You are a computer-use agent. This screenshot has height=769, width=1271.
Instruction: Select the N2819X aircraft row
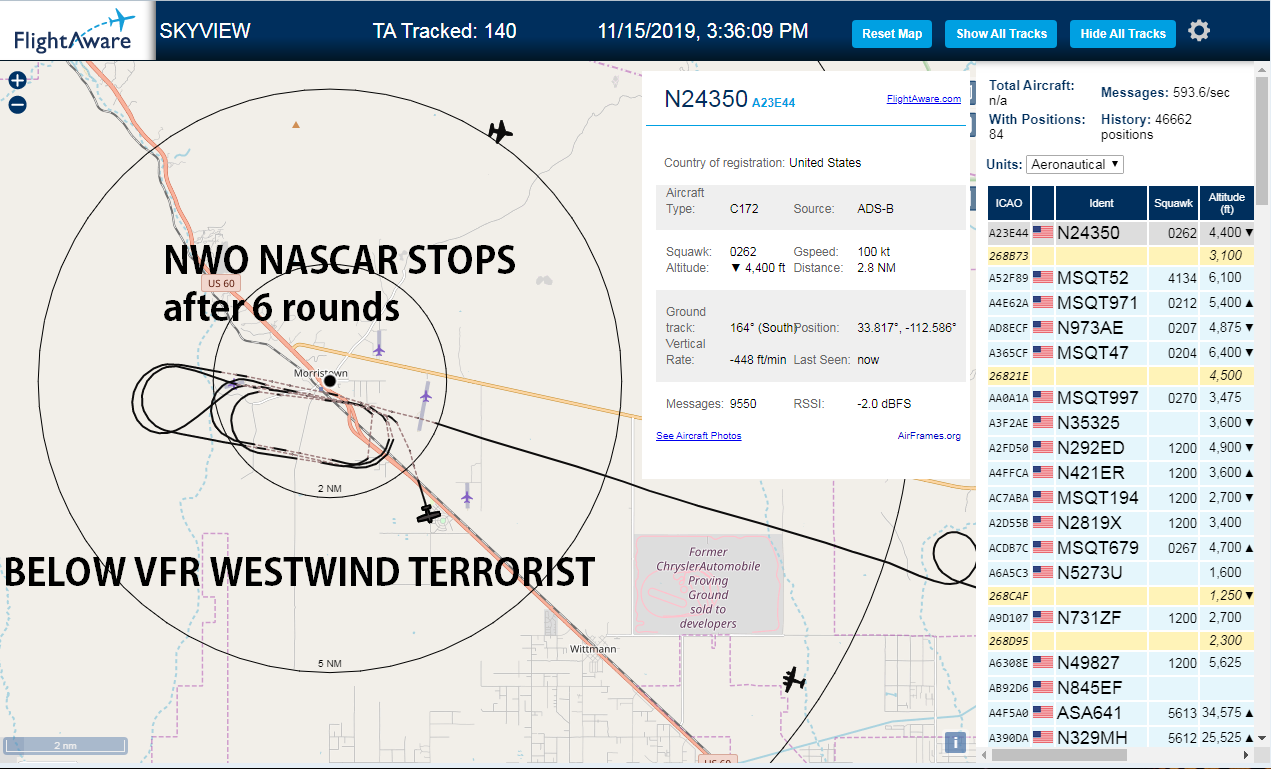coord(1121,523)
